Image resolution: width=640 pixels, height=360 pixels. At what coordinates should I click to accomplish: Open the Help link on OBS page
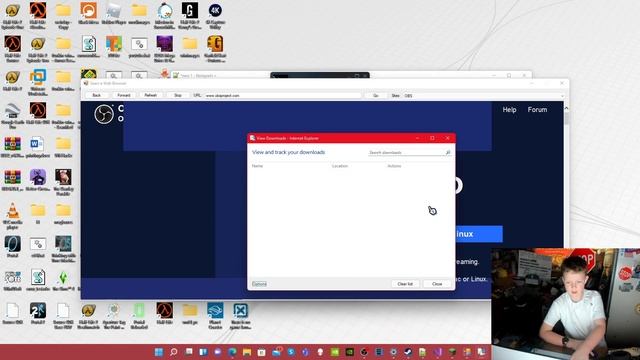[x=509, y=109]
